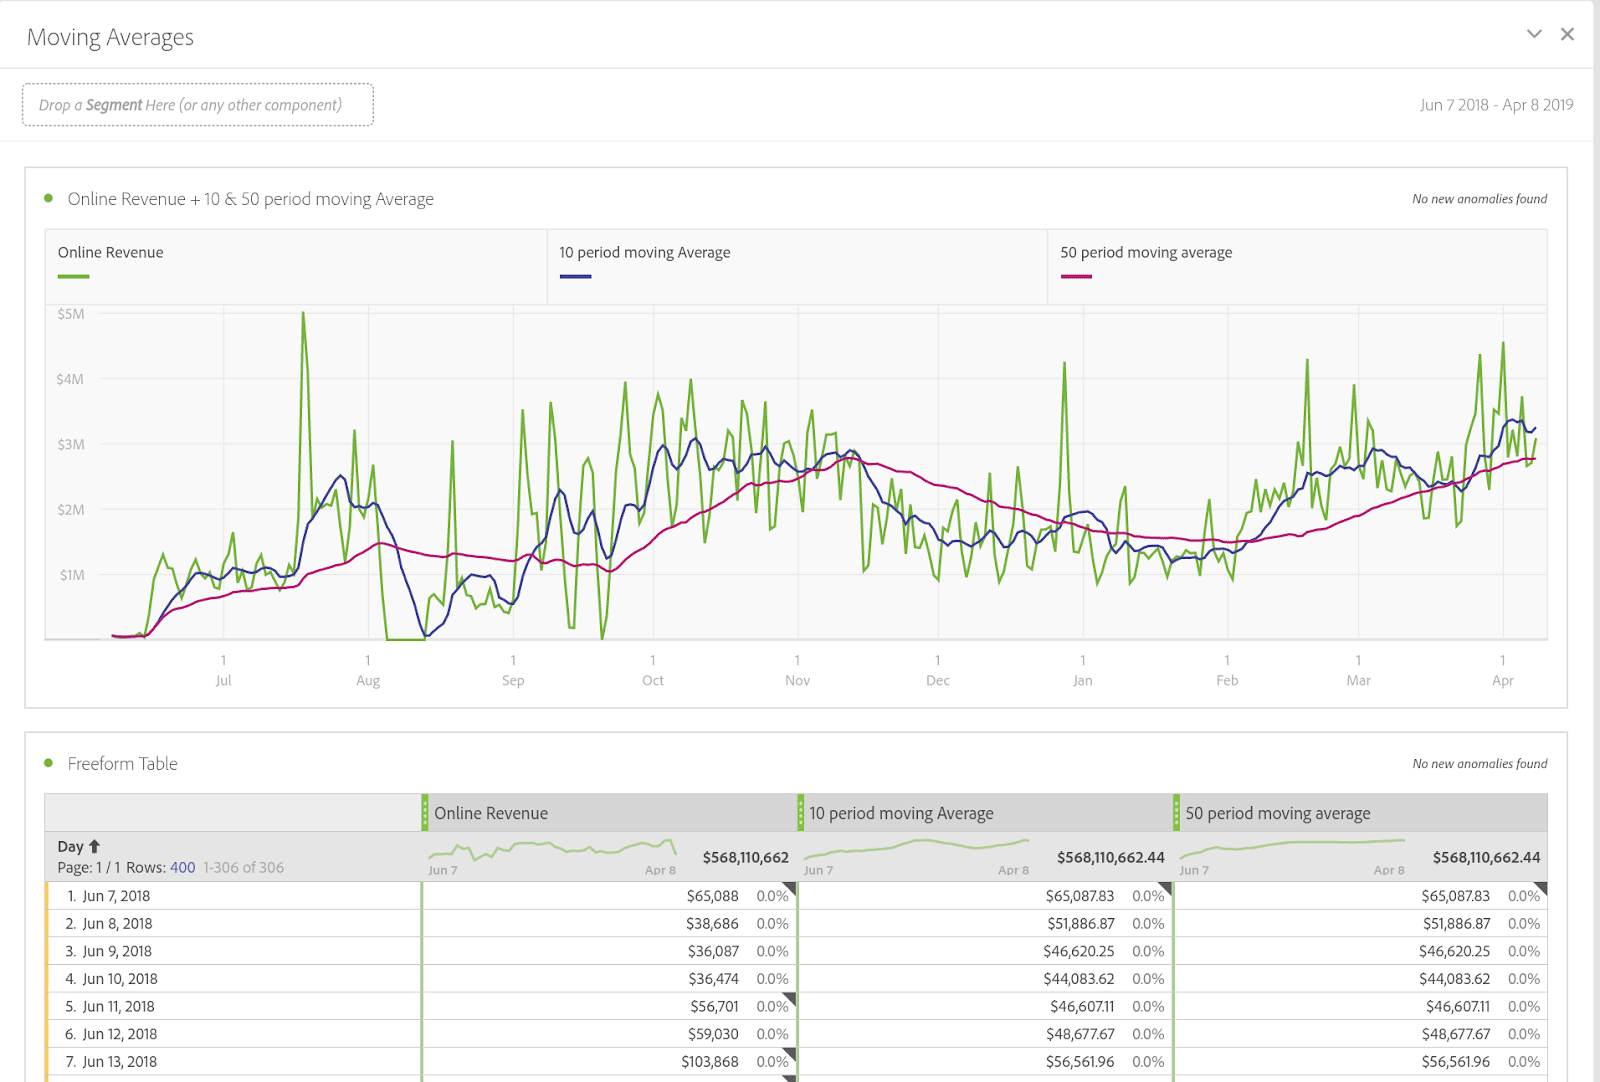Toggle the 50 period moving average legend series
1600x1082 pixels.
pos(1297,267)
